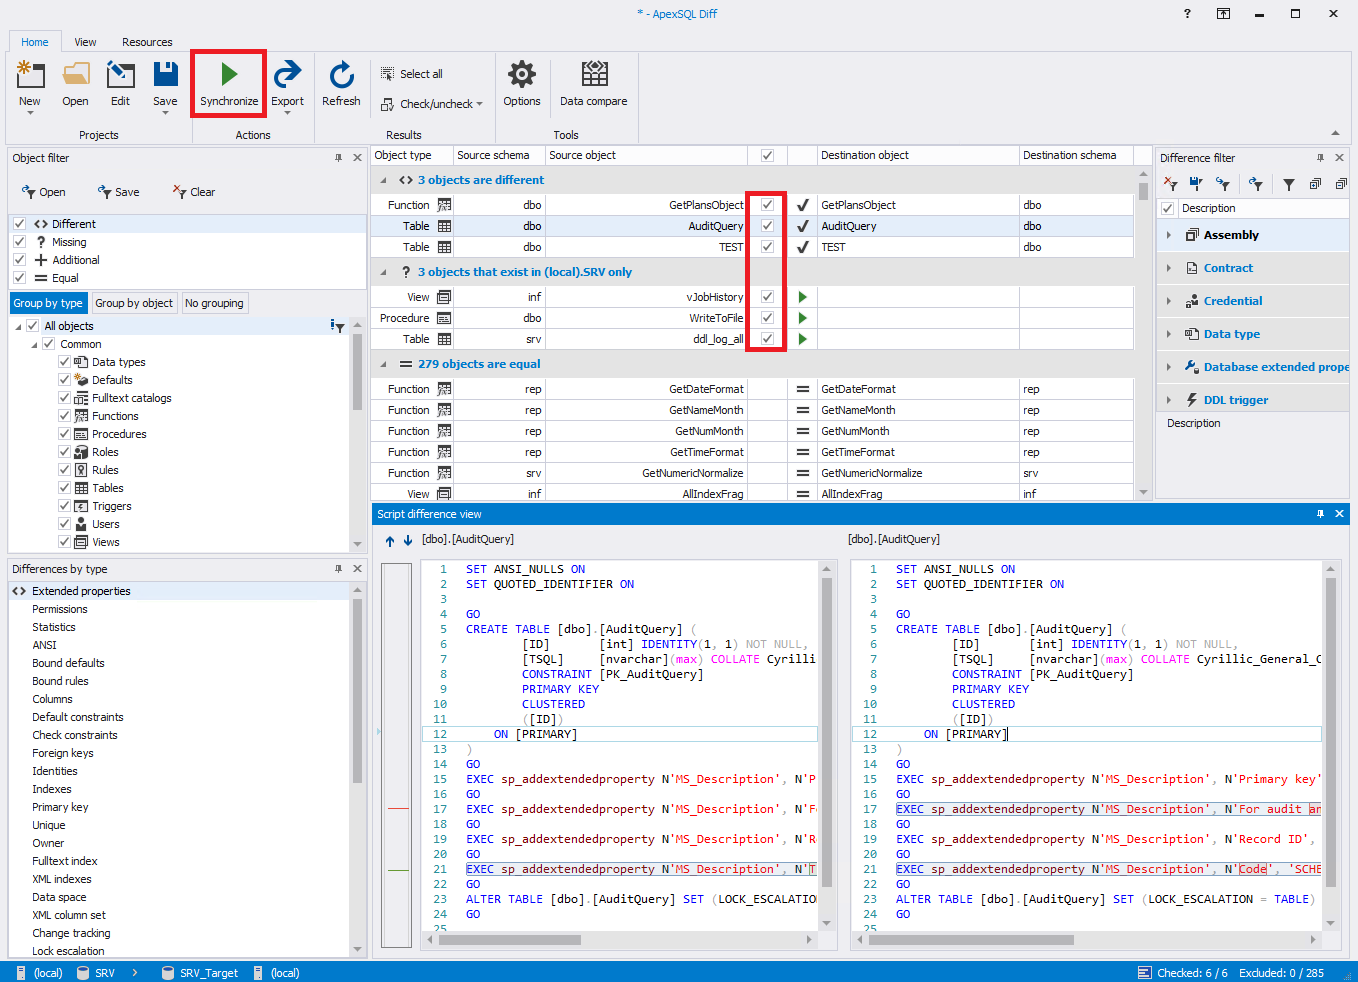This screenshot has height=982, width=1358.
Task: Toggle the Missing filter checkbox
Action: coord(19,242)
